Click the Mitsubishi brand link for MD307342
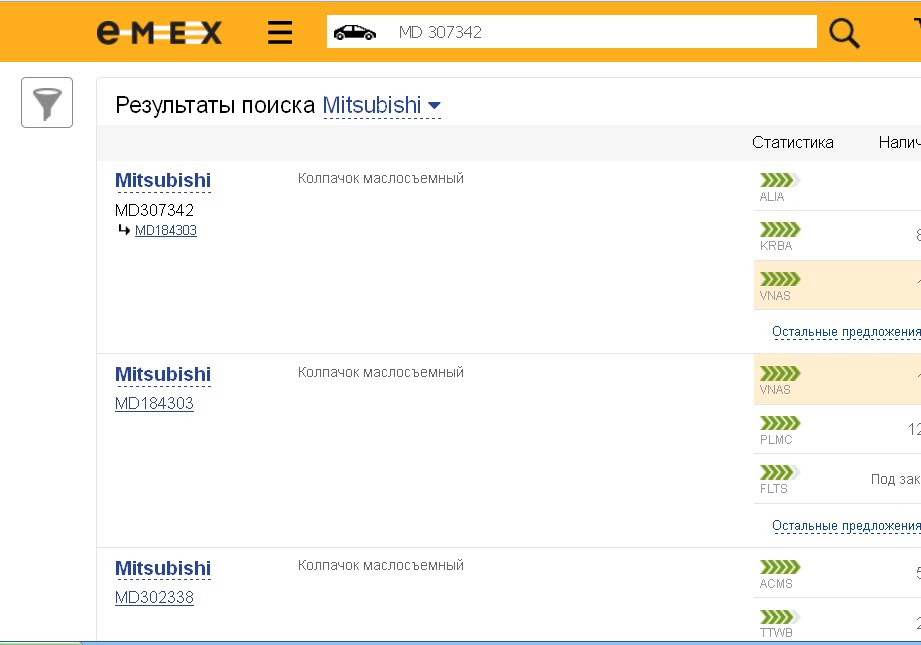Image resolution: width=921 pixels, height=645 pixels. (x=162, y=181)
